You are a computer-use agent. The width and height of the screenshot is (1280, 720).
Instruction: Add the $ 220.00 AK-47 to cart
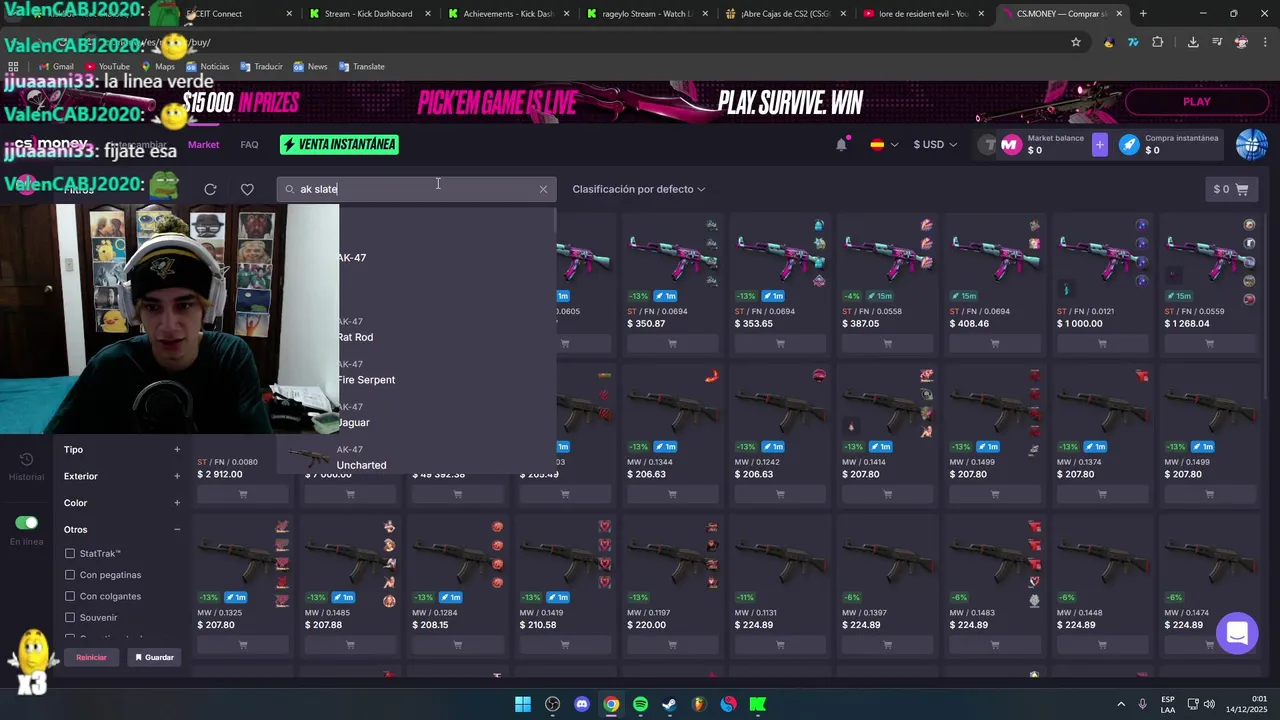672,645
